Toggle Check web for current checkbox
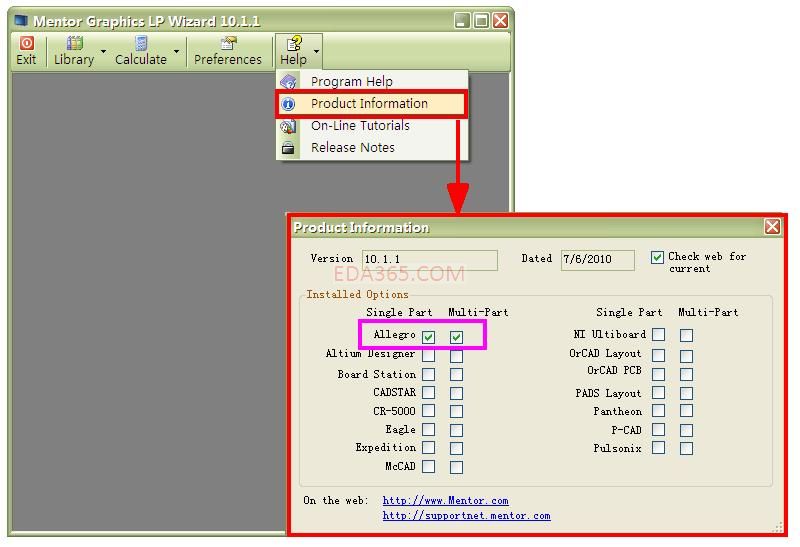800x547 pixels. [x=657, y=257]
